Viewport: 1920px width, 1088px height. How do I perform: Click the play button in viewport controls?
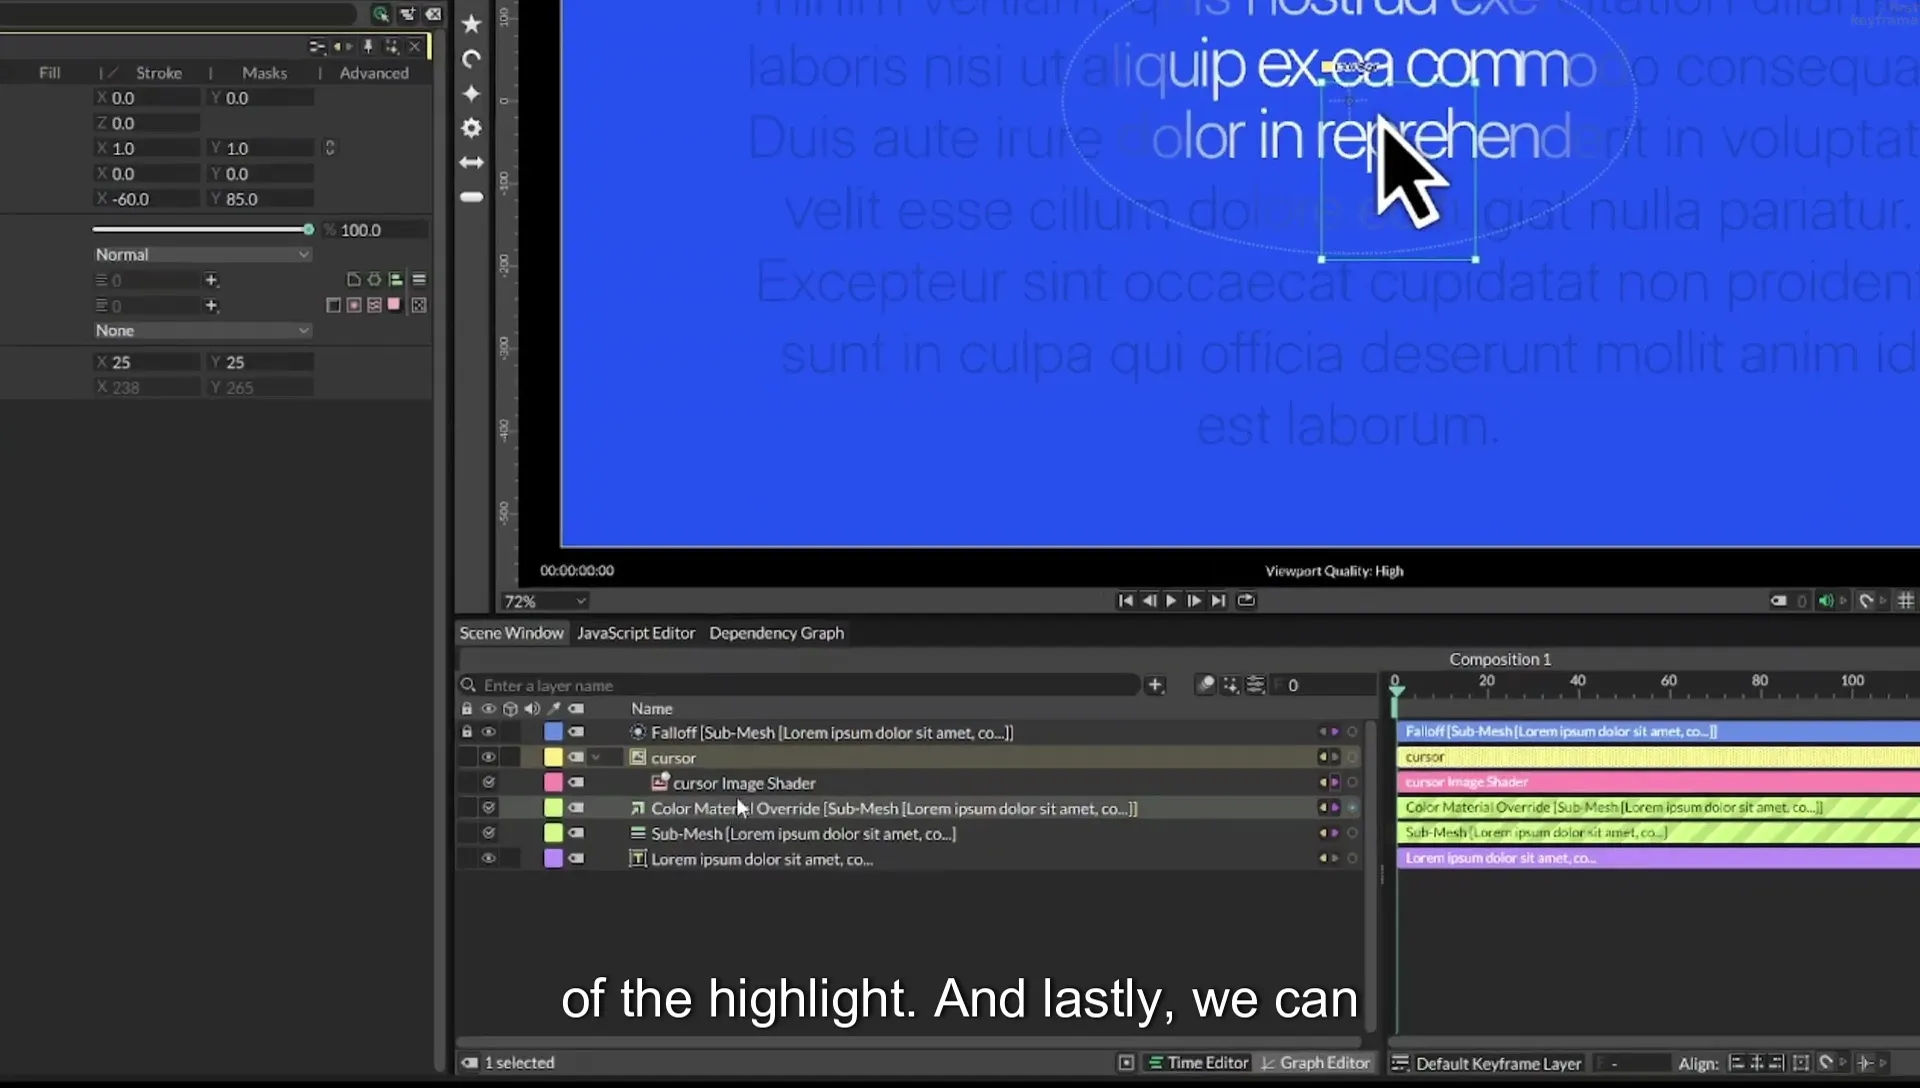pos(1171,601)
